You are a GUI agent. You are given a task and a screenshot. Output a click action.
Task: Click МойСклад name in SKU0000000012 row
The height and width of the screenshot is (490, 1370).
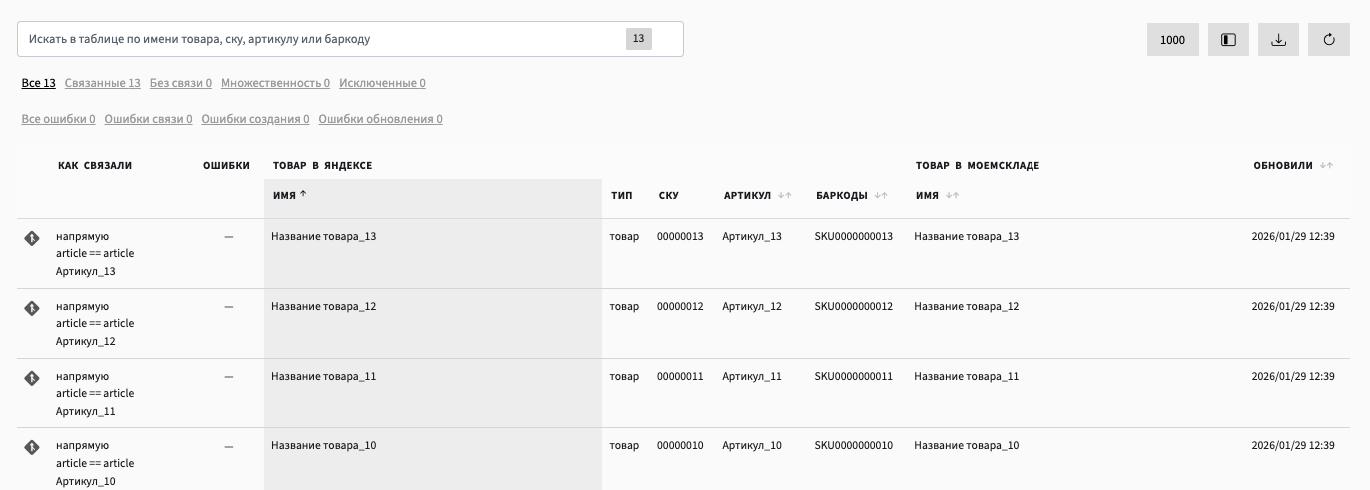pos(967,307)
